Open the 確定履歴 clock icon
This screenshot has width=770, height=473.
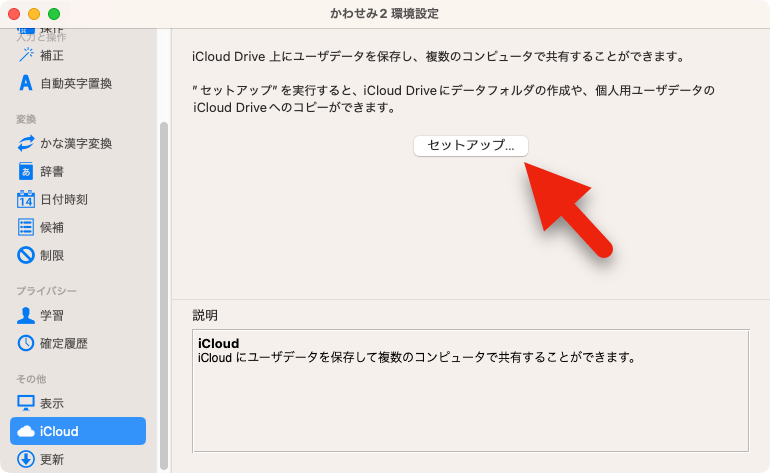(x=26, y=343)
